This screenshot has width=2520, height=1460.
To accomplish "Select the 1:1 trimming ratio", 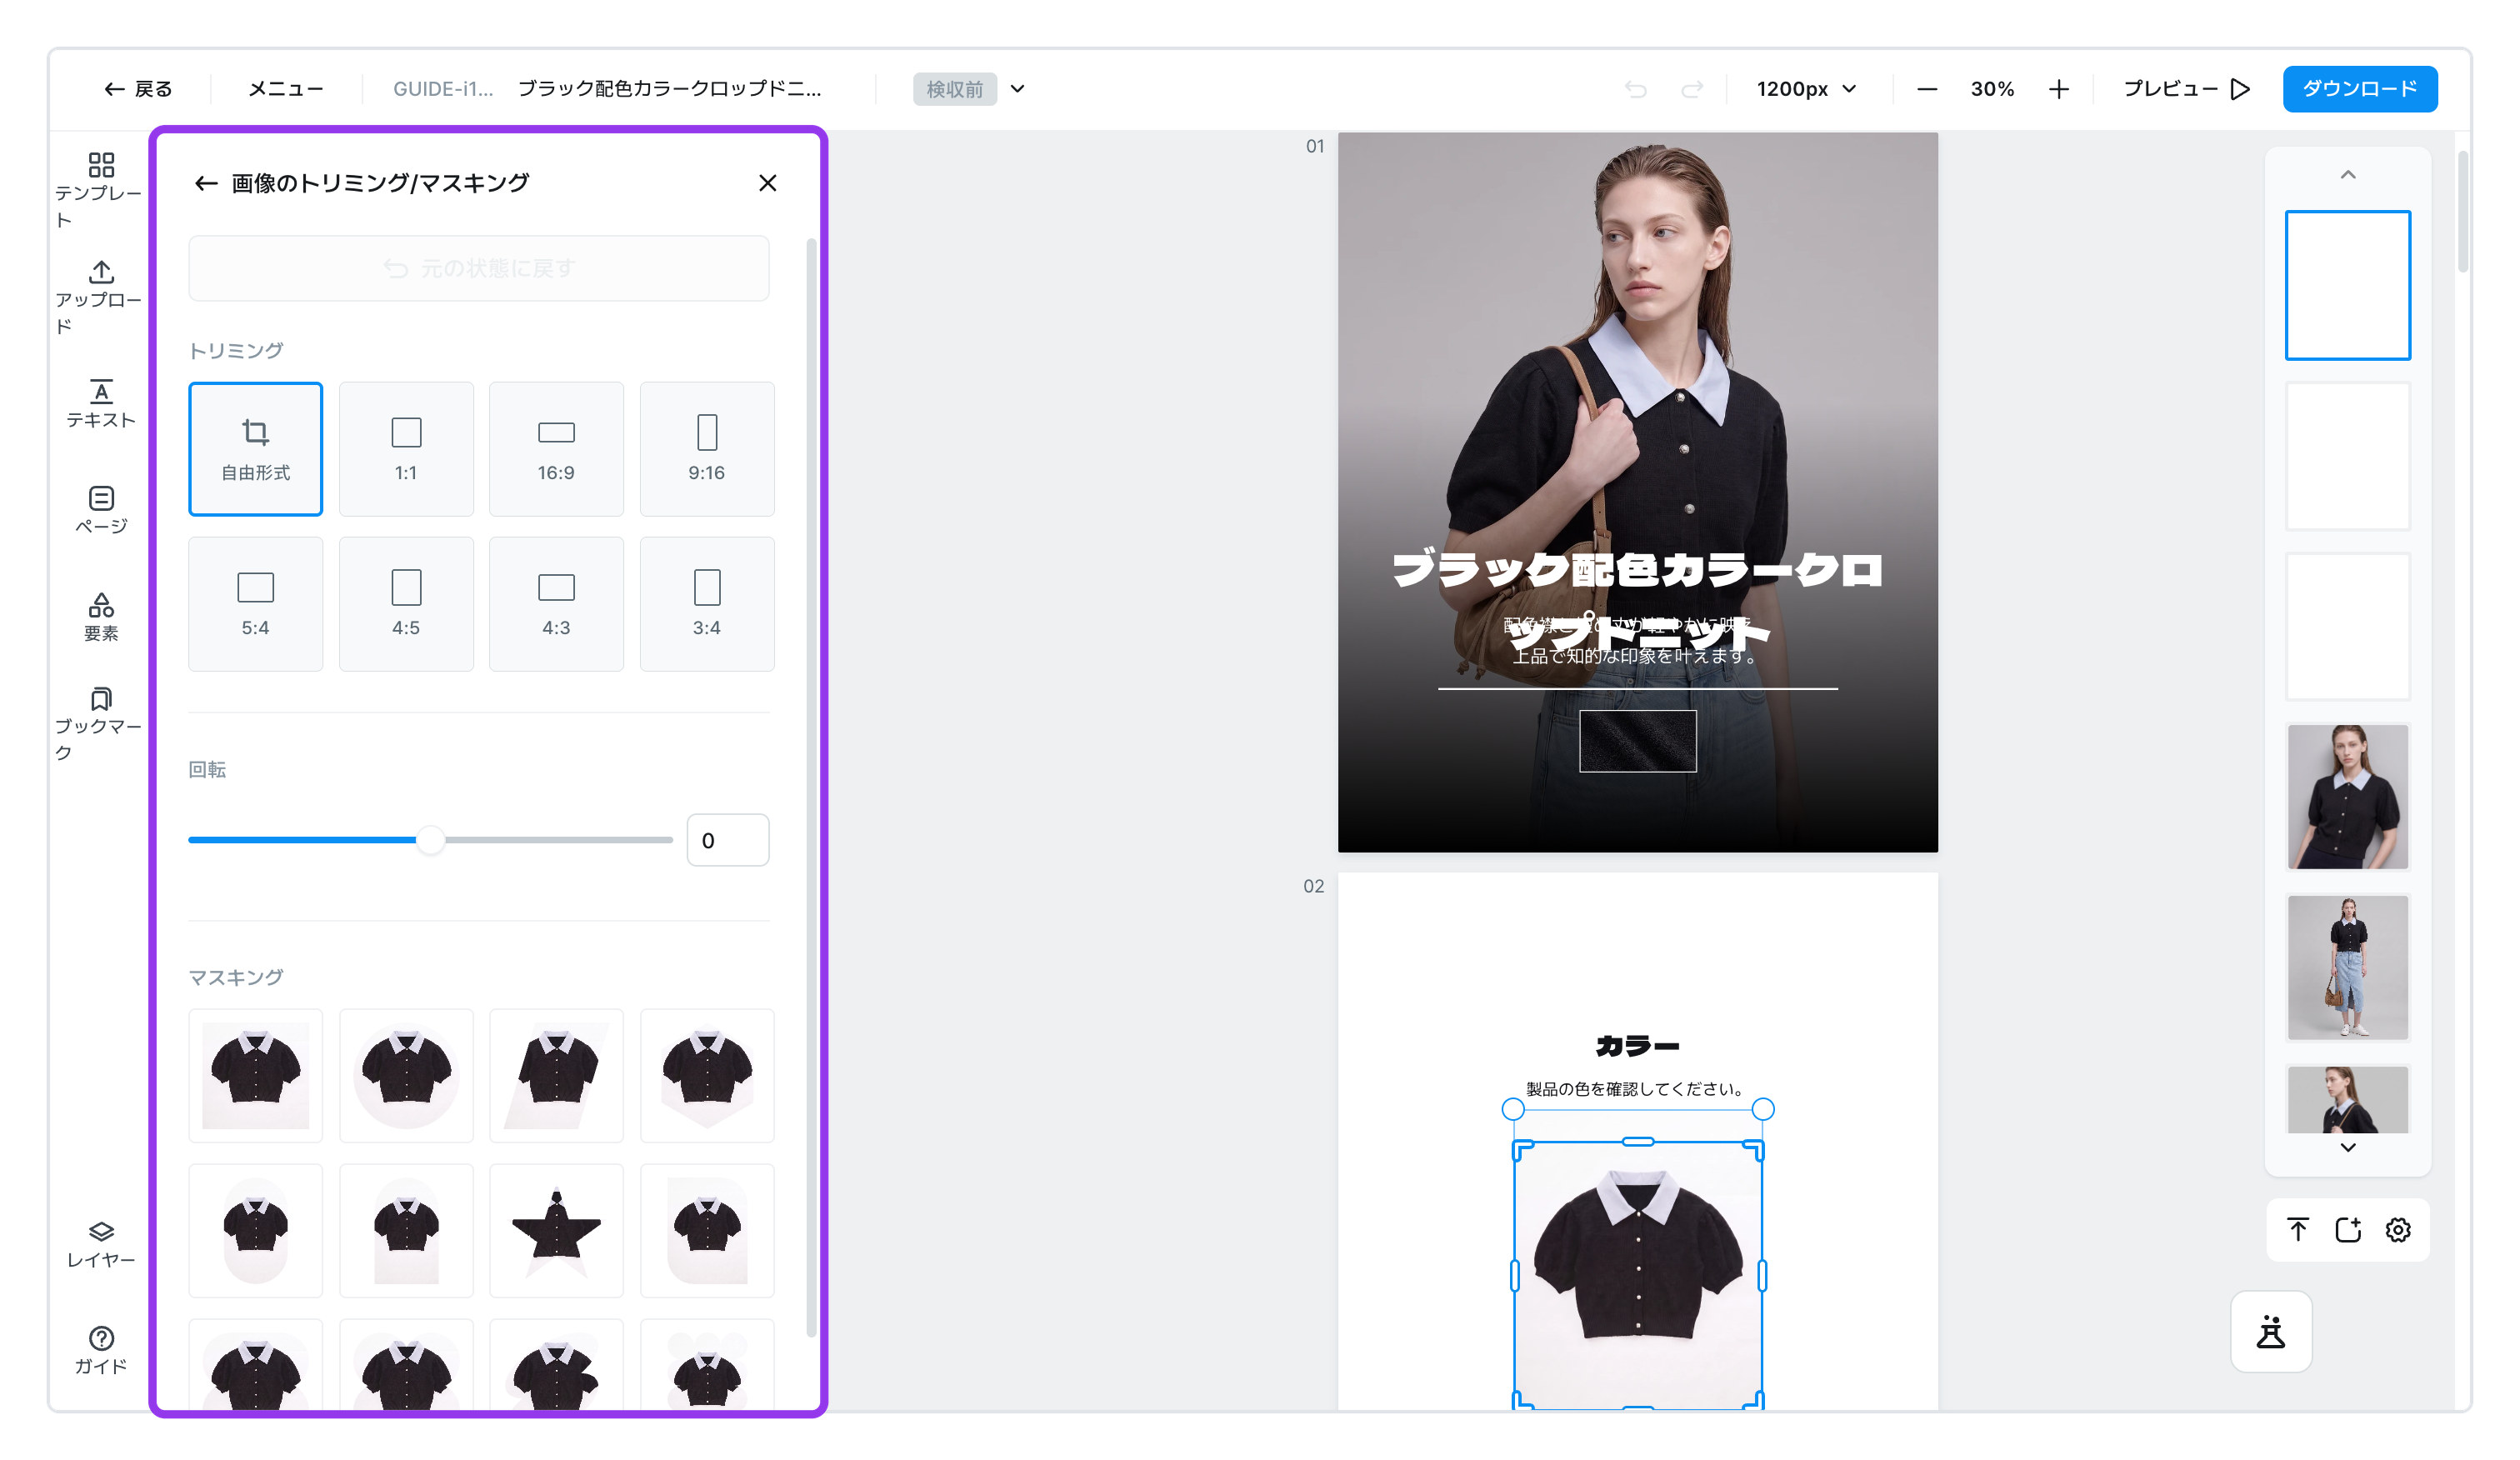I will click(406, 449).
